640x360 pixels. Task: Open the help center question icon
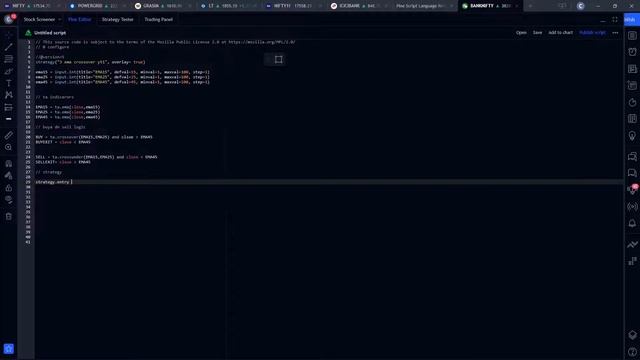(632, 352)
